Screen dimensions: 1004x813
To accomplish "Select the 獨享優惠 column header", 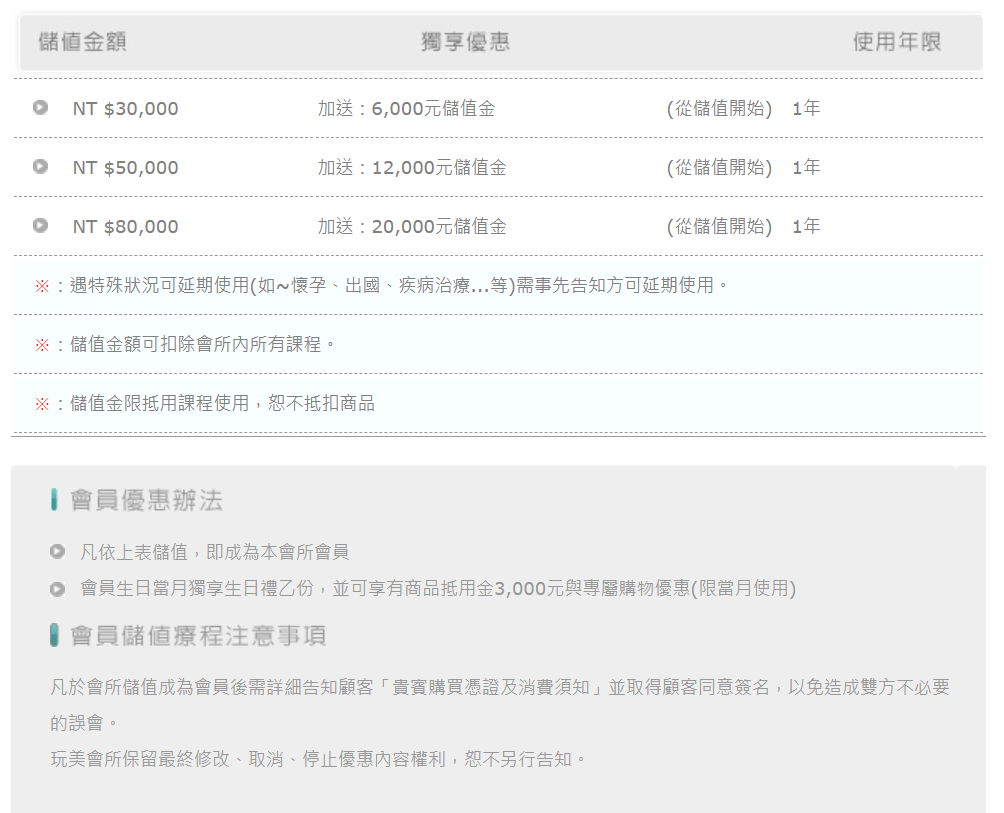I will 466,42.
